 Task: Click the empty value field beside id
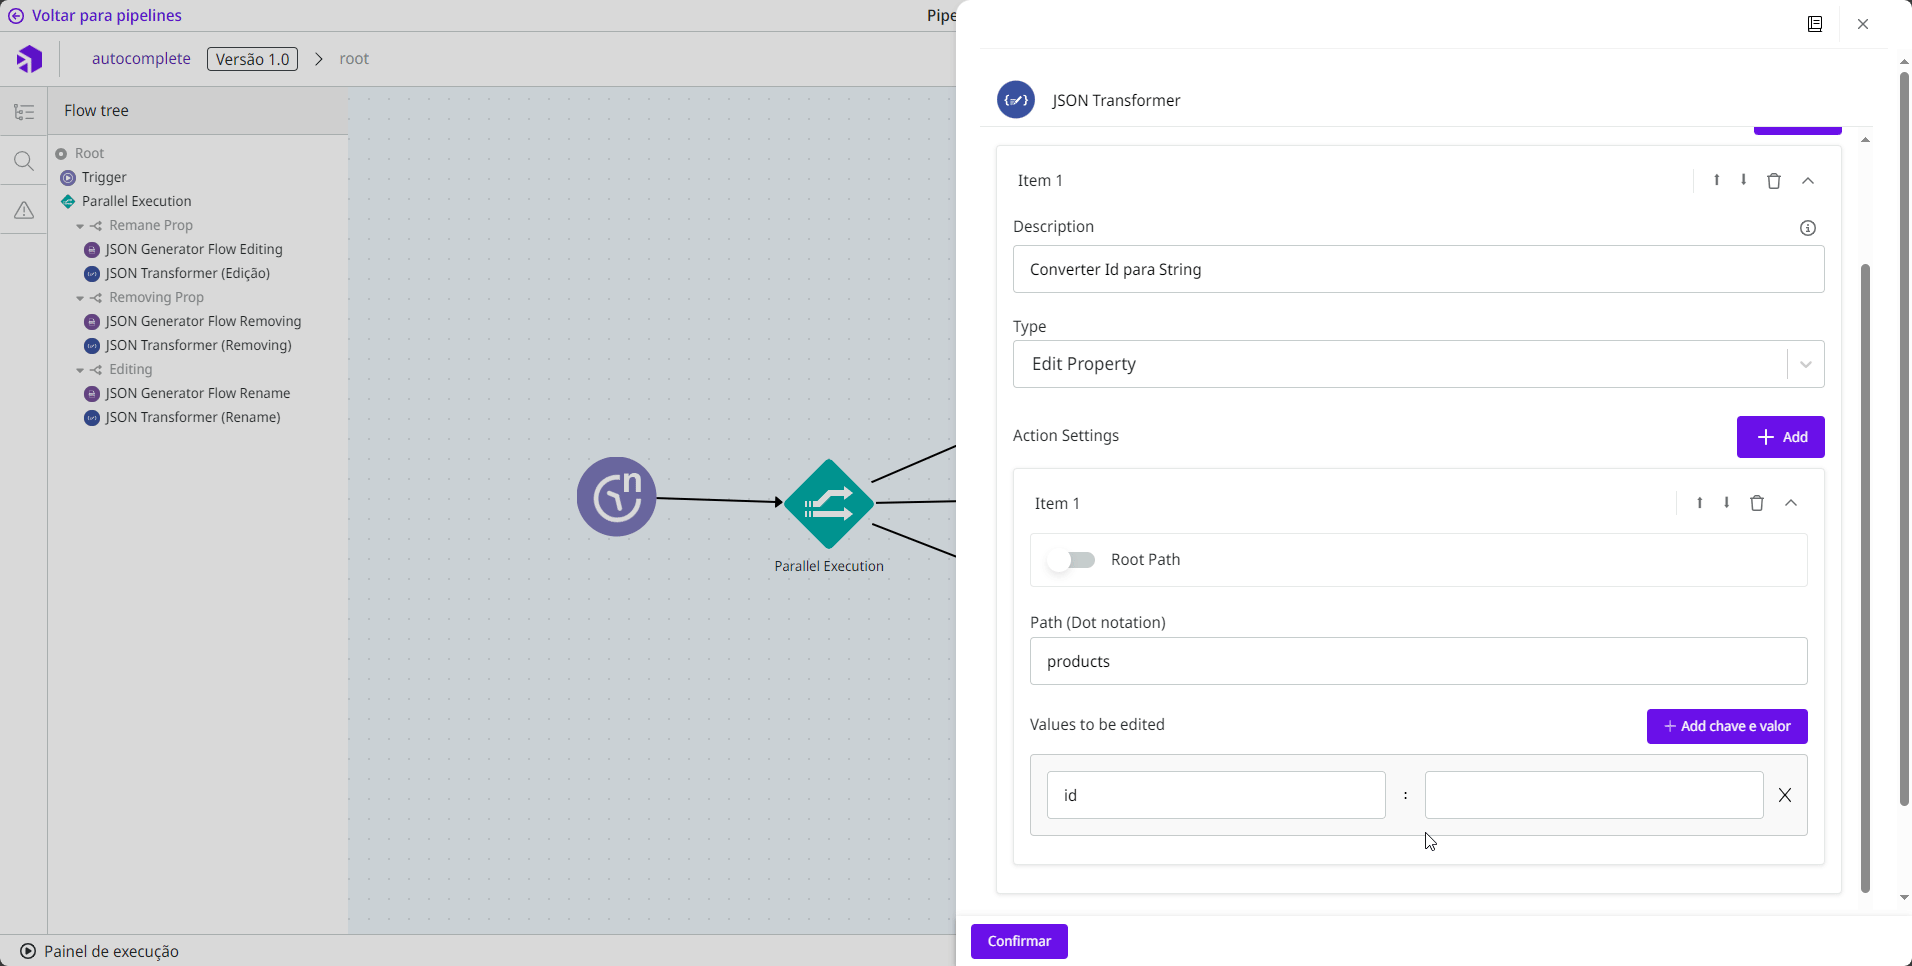(1593, 795)
